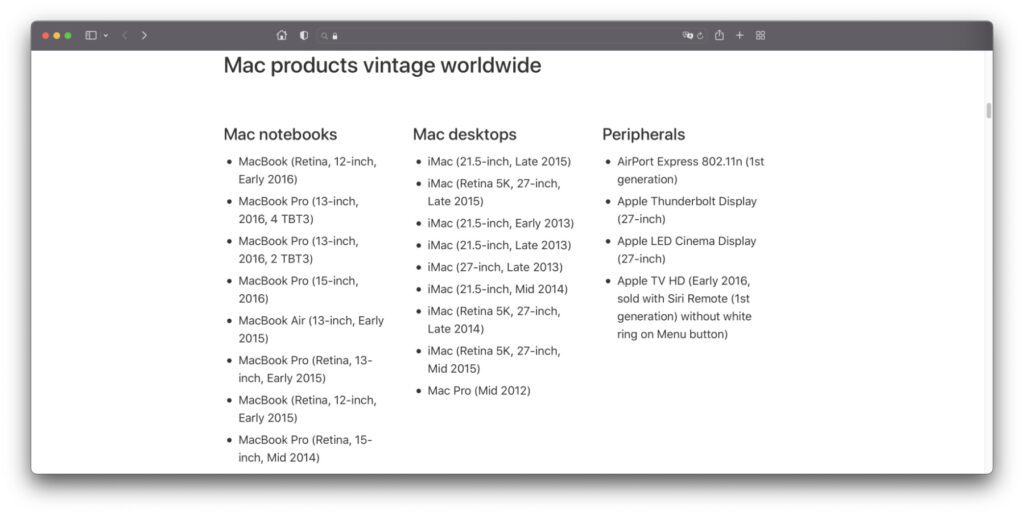Open a new tab with plus icon
1024x515 pixels.
click(x=740, y=35)
